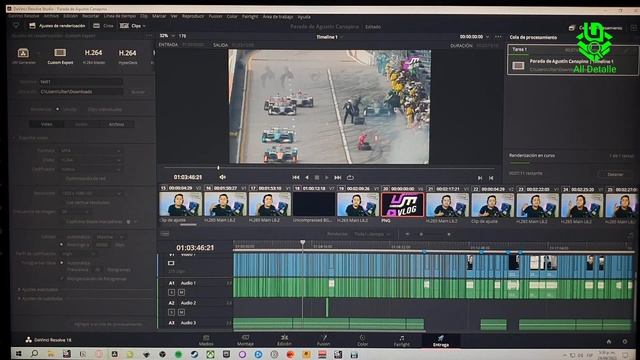Switch to the Edición page
Screen dimensions: 640x360
pos(284,340)
